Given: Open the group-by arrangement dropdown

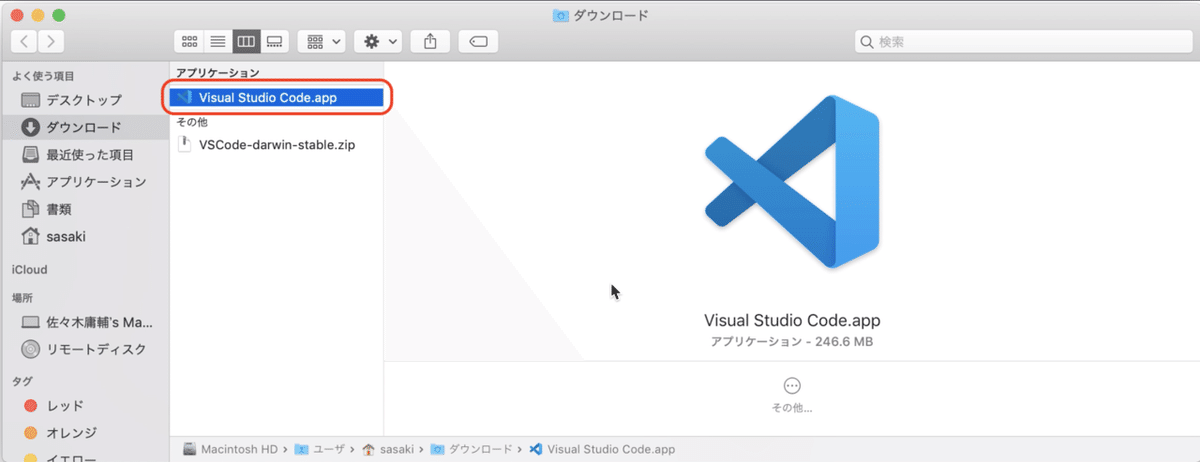Looking at the screenshot, I should click(x=322, y=41).
